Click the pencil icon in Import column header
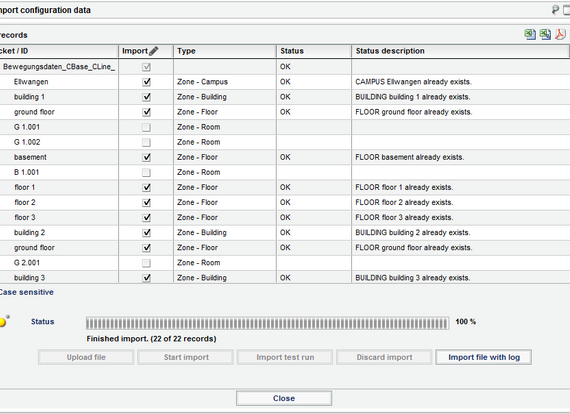Image resolution: width=570 pixels, height=414 pixels. coord(154,51)
